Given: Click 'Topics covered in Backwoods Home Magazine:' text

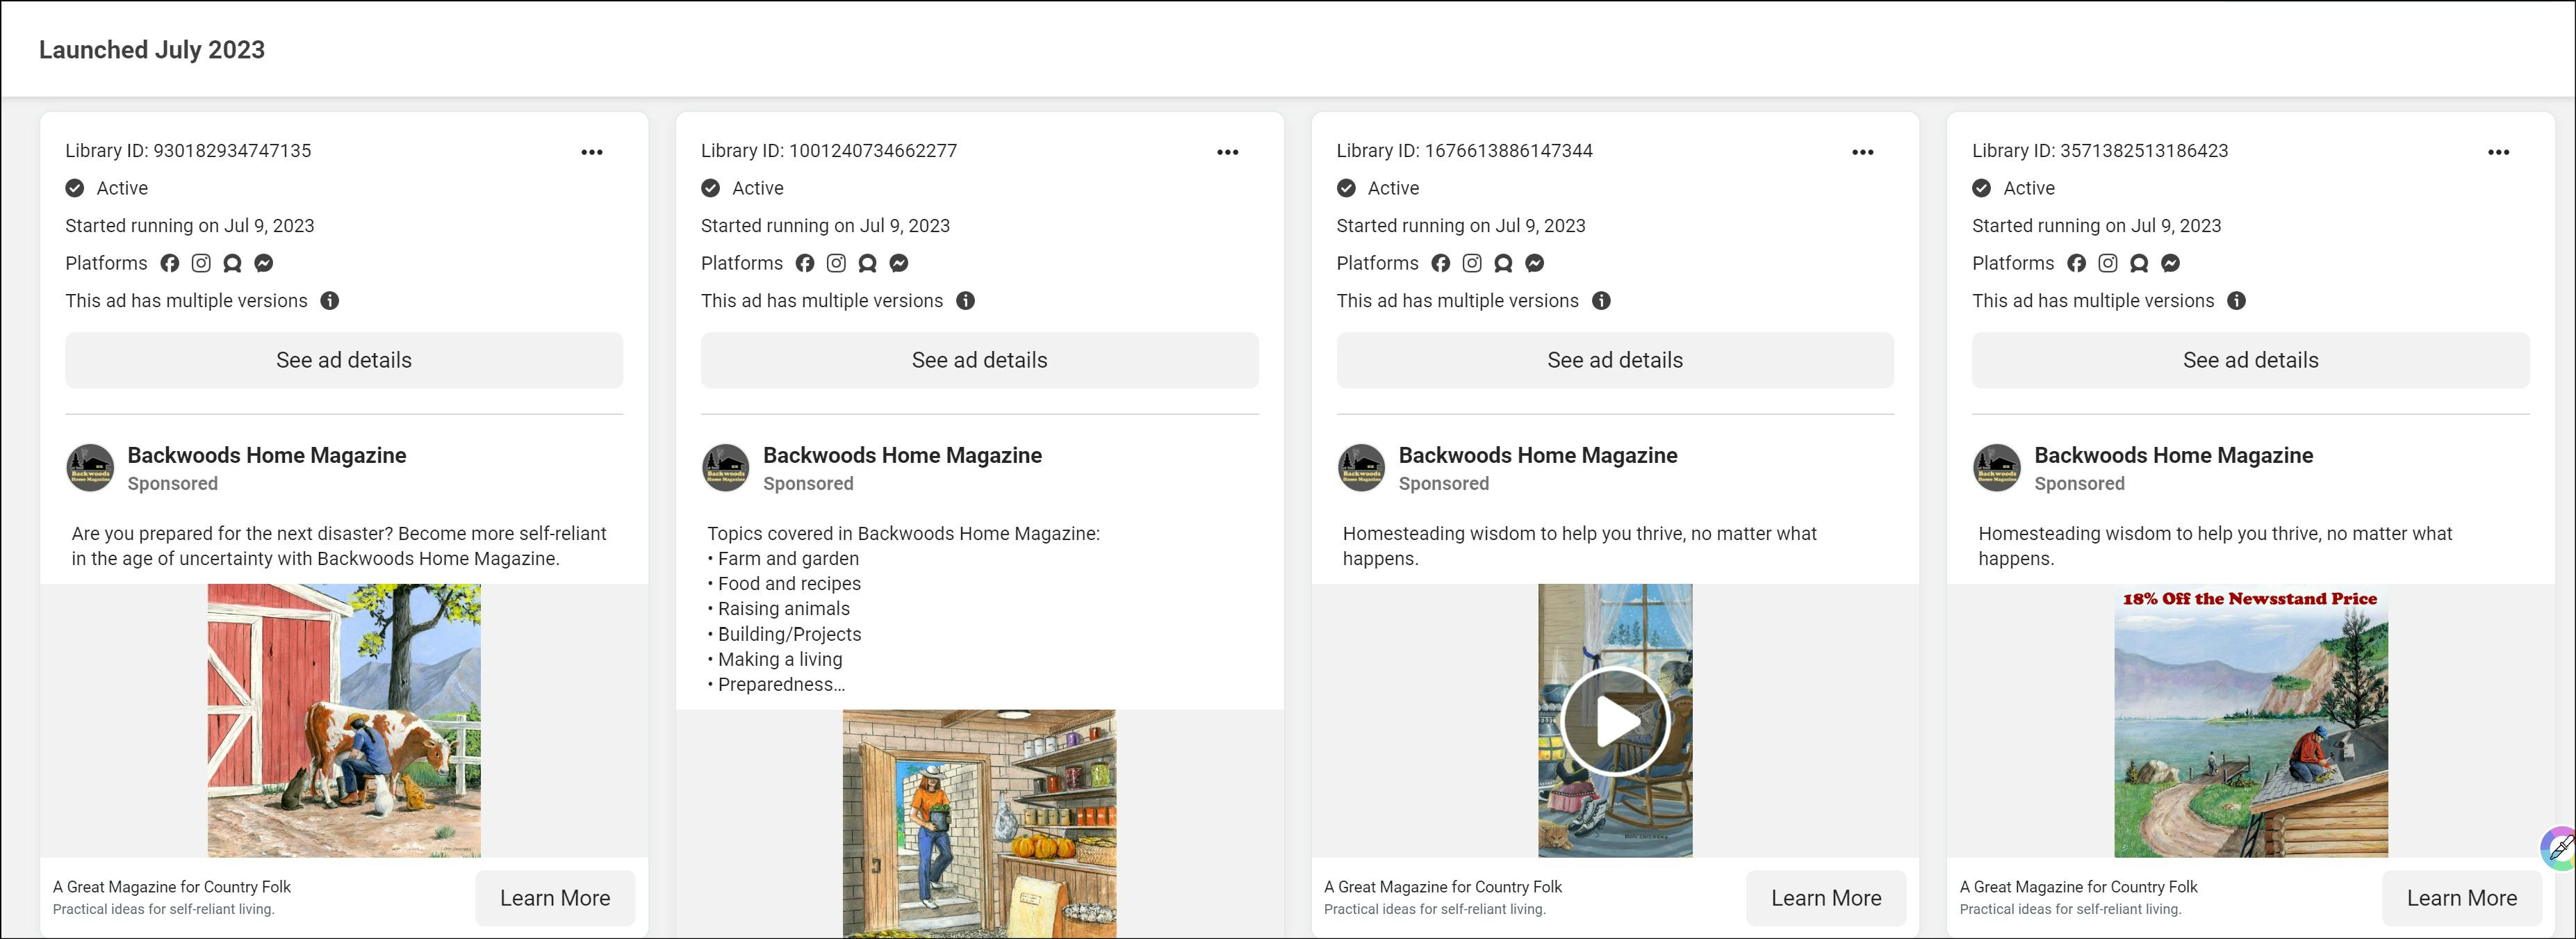Looking at the screenshot, I should coord(904,534).
